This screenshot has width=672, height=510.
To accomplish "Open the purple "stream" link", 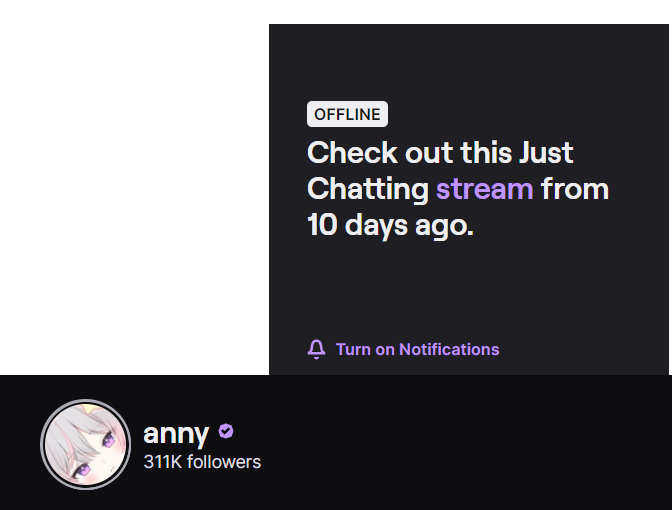I will 484,188.
